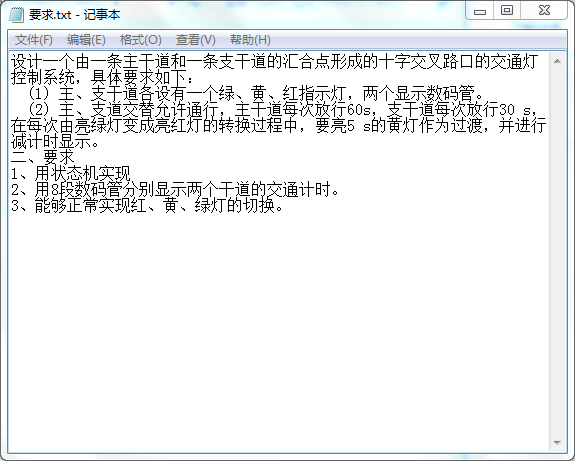Place cursor at text '60s' in requirement two
Screen dimensions: 575x461
[x=359, y=110]
